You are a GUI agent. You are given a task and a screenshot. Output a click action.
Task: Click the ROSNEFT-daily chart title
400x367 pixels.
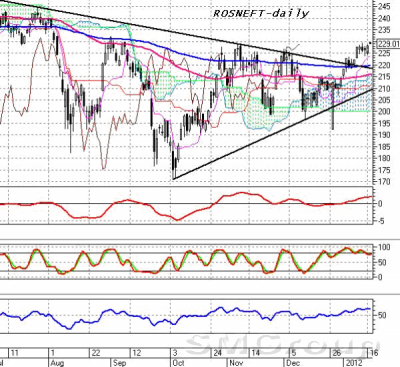point(261,14)
